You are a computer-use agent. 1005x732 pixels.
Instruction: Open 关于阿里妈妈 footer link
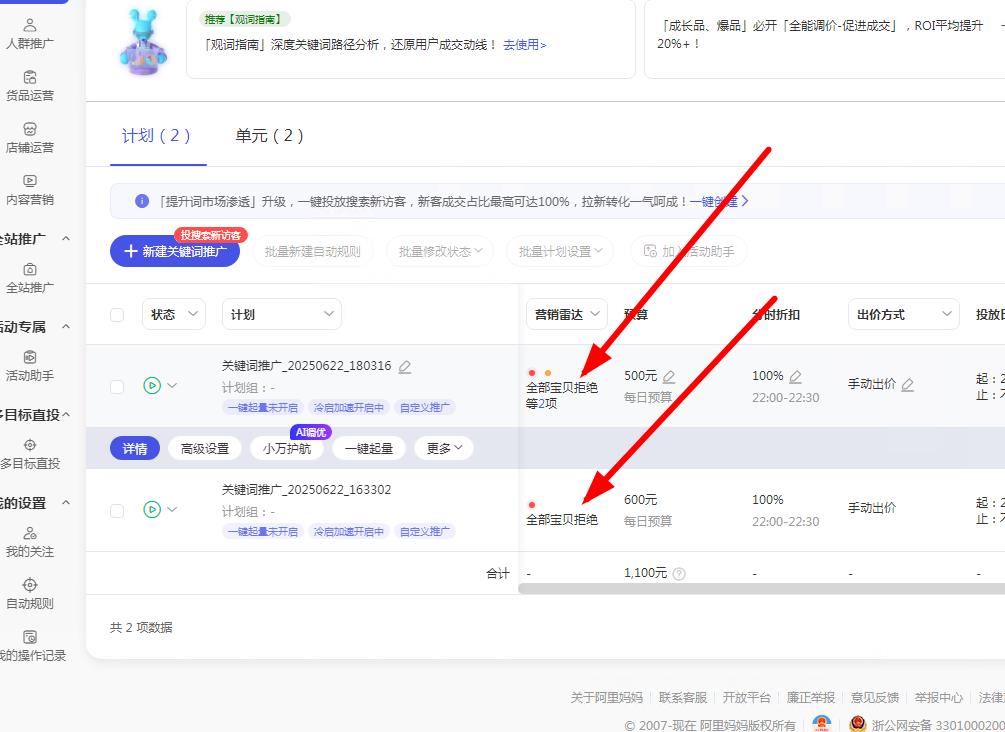[606, 697]
